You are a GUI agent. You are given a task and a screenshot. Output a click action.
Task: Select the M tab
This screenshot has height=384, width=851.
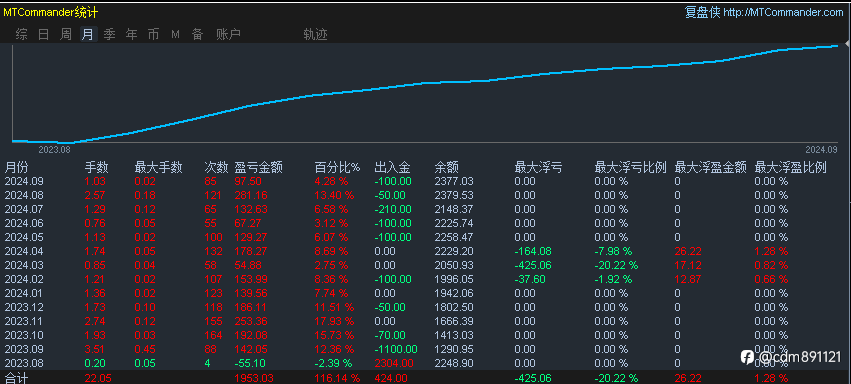coord(175,35)
